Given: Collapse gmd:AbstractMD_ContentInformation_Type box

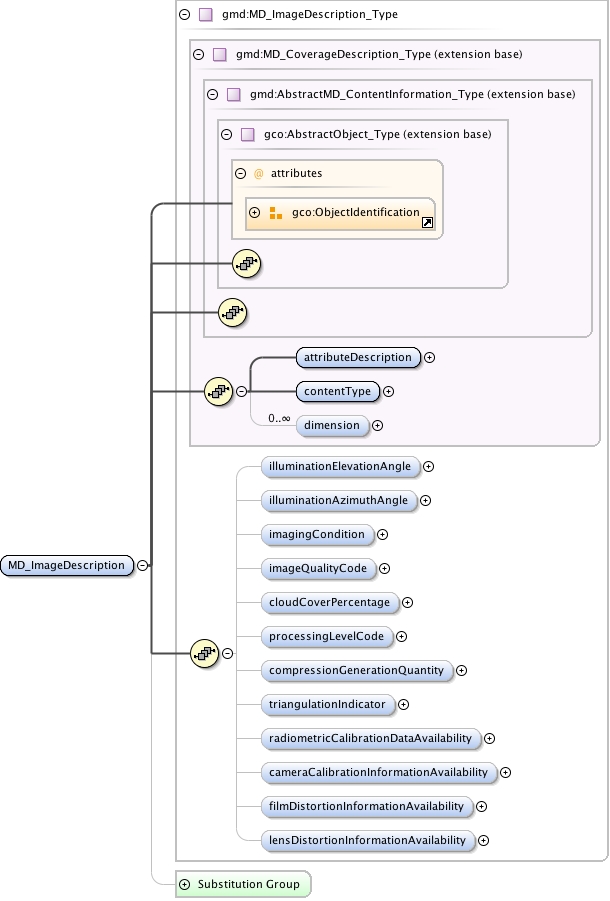Looking at the screenshot, I should pyautogui.click(x=213, y=94).
